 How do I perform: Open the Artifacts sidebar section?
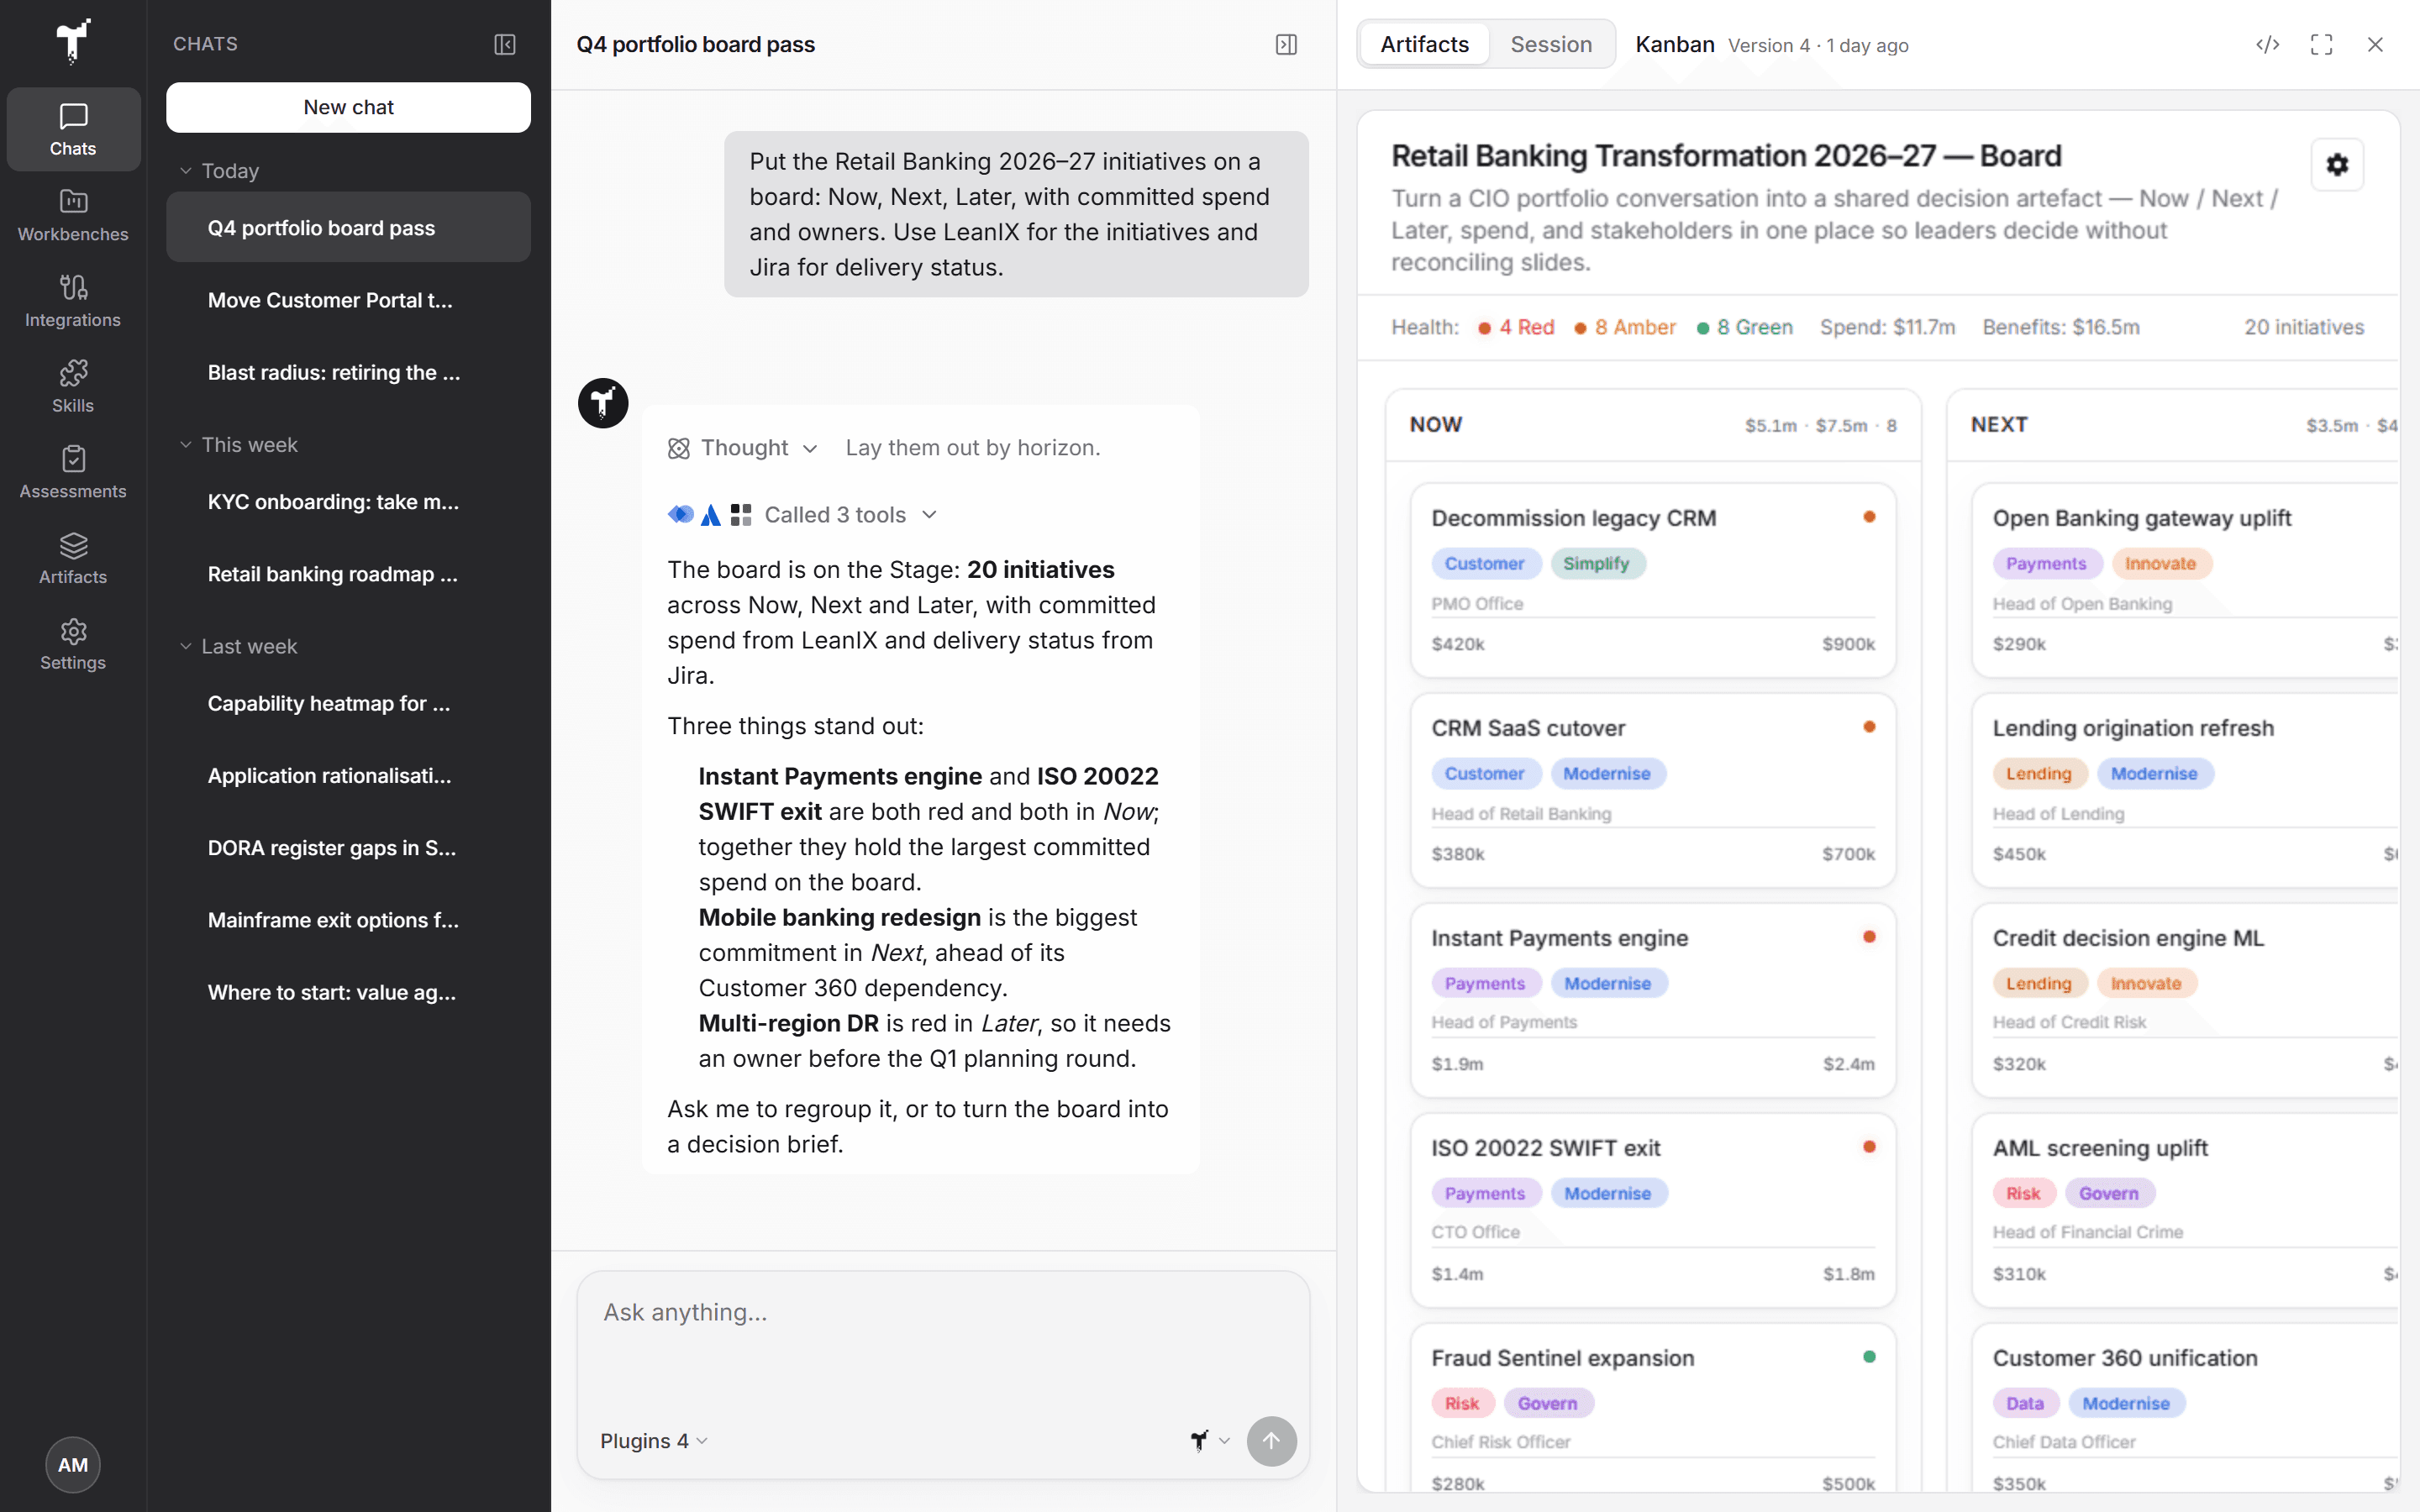tap(73, 558)
